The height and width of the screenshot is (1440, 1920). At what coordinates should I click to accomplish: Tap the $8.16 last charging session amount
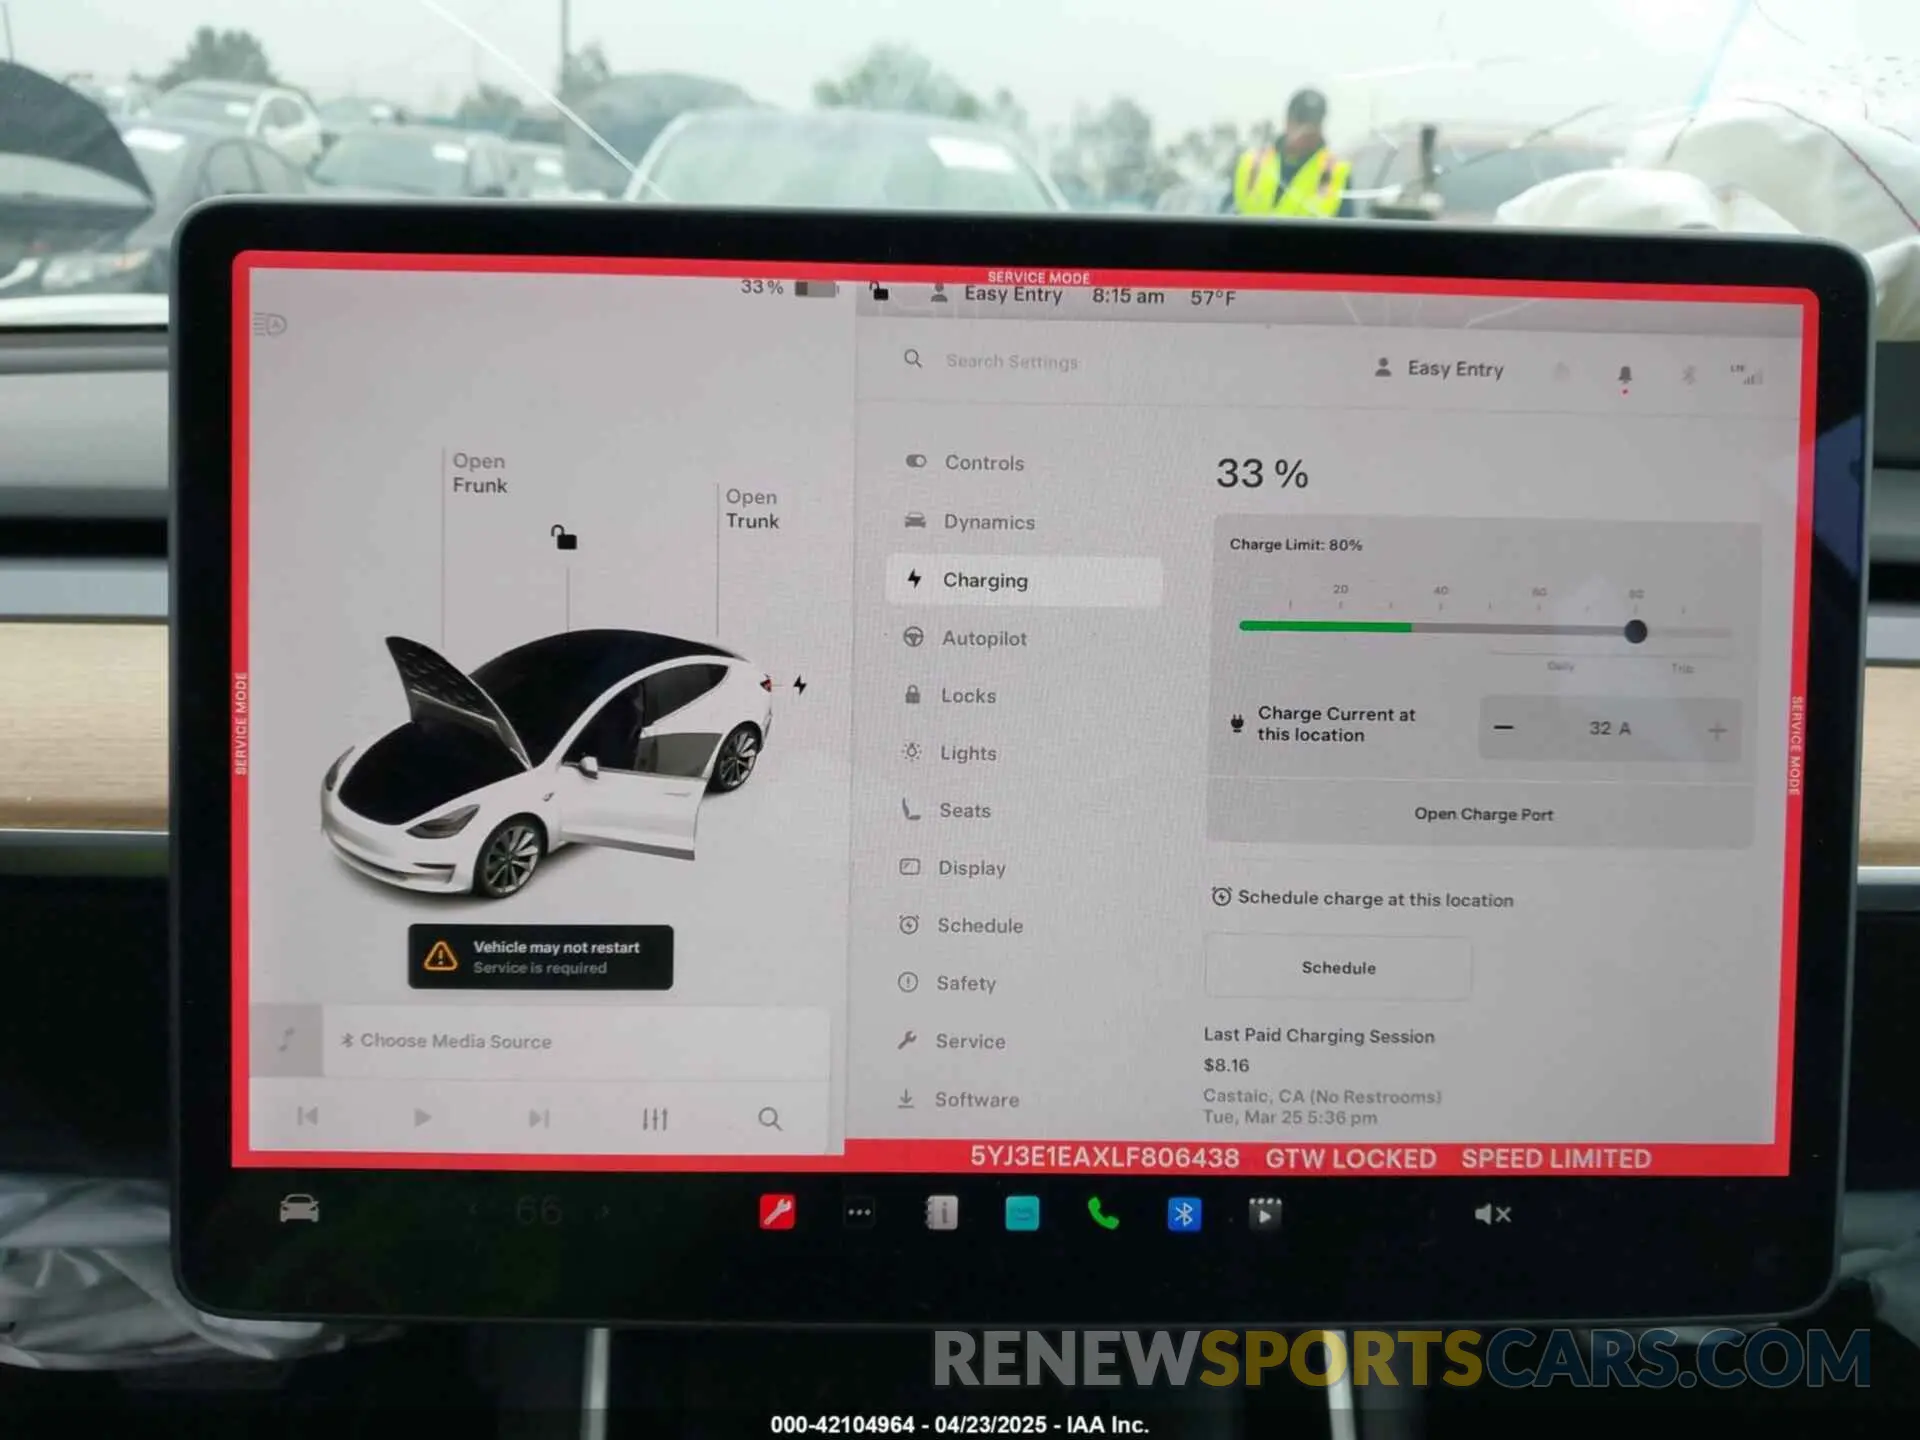click(1227, 1066)
